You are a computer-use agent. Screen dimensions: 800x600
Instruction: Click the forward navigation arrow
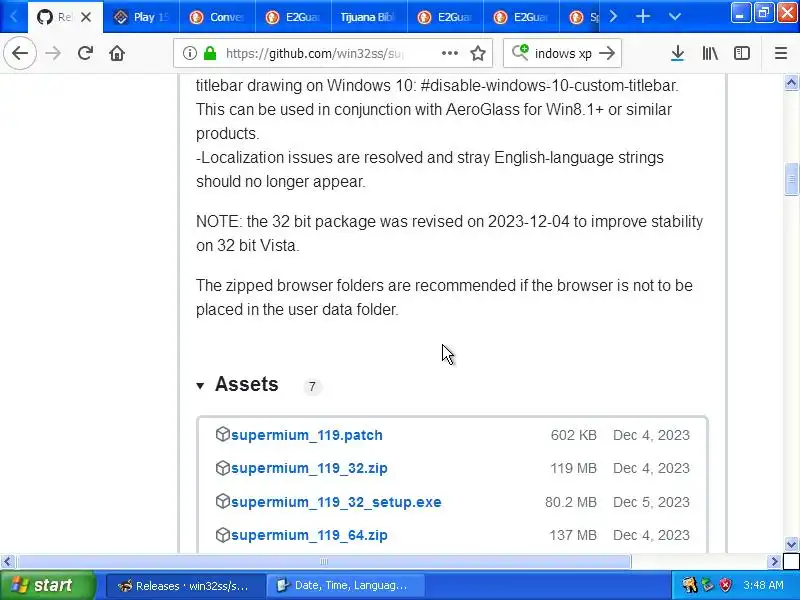53,53
